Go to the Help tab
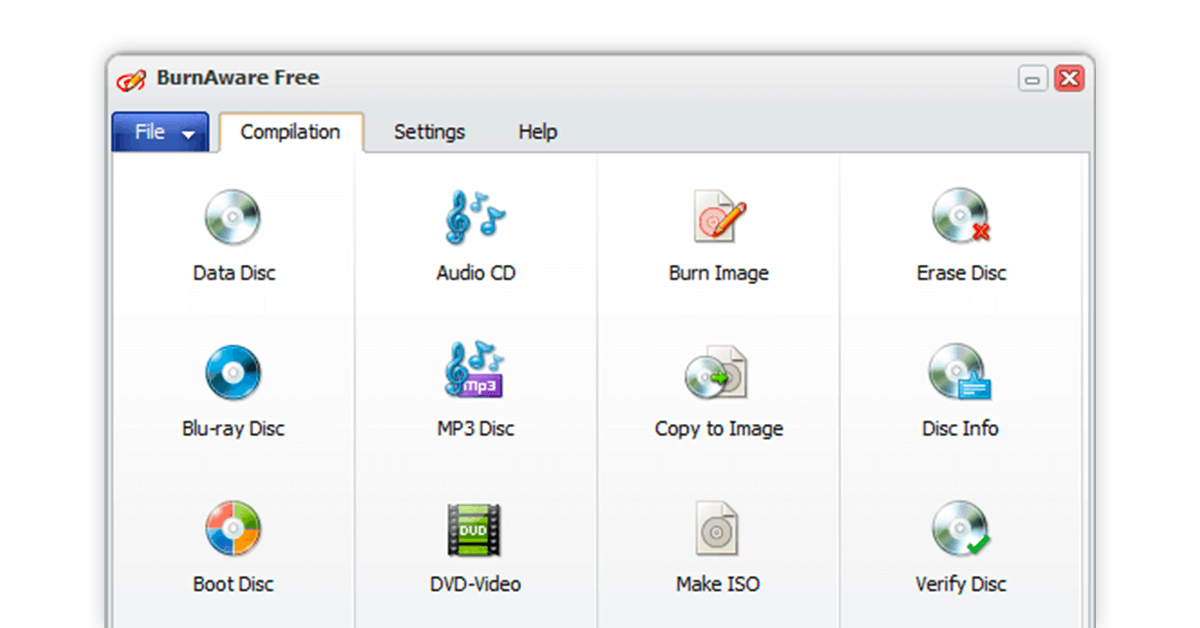This screenshot has height=628, width=1200. pos(537,132)
